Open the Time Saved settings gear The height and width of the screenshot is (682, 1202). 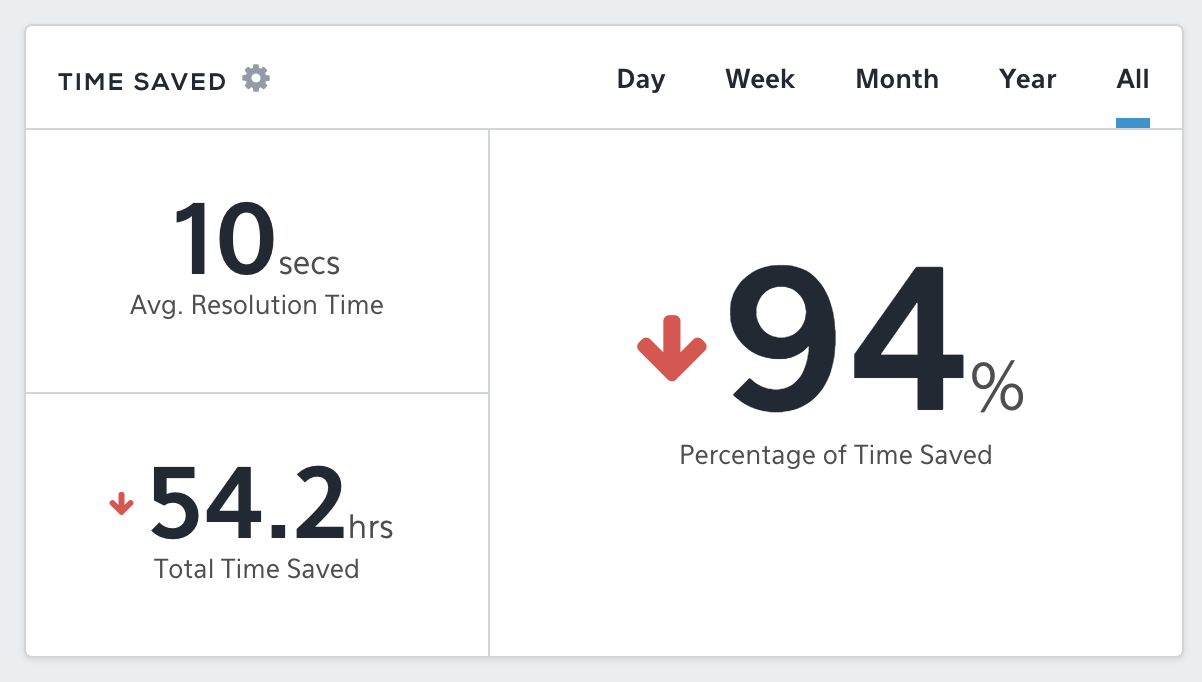[x=256, y=78]
